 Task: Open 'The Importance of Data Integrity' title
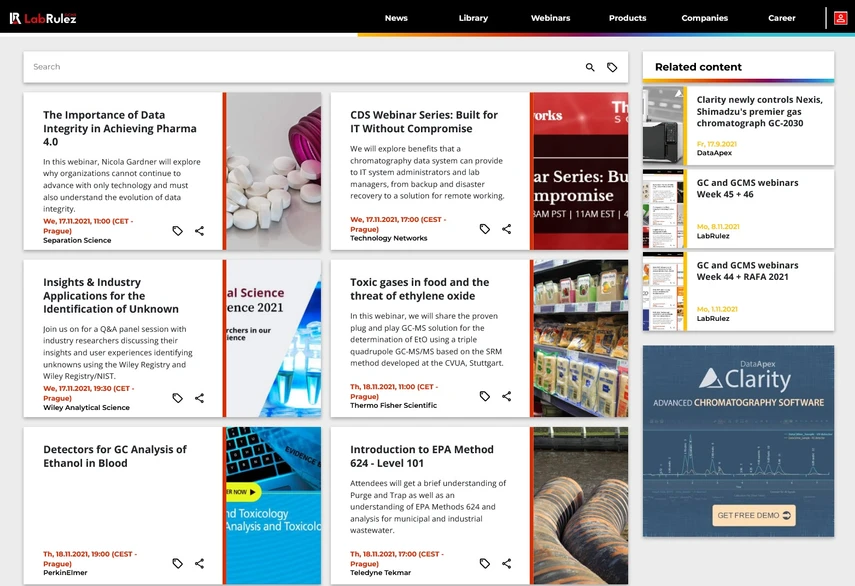pos(120,128)
